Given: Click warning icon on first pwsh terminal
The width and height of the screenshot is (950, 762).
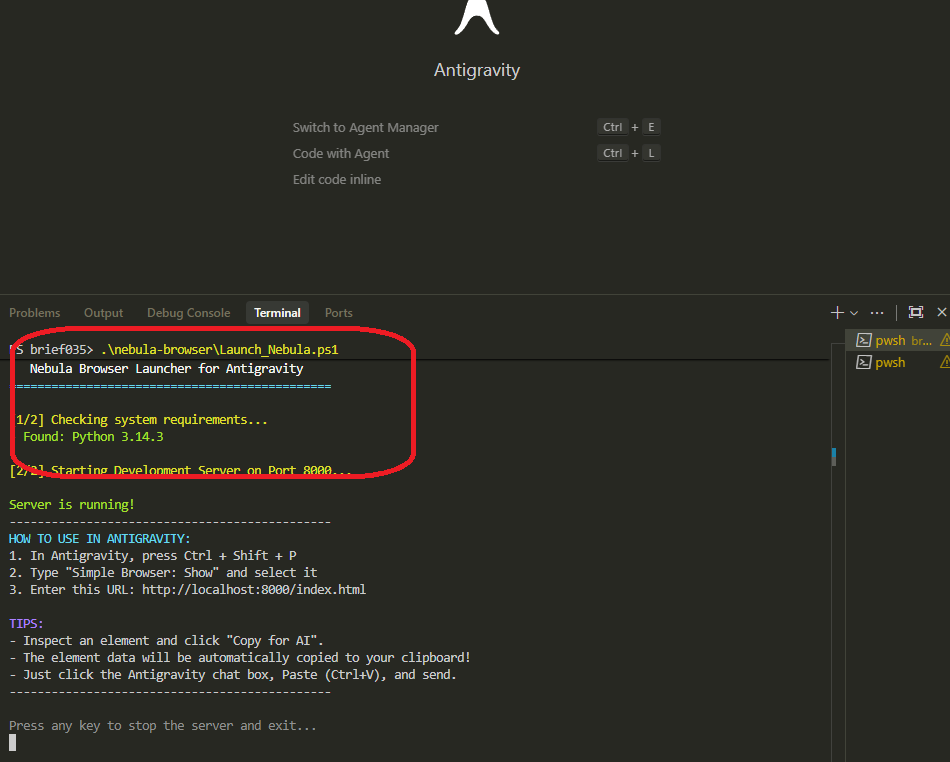Looking at the screenshot, I should 945,341.
